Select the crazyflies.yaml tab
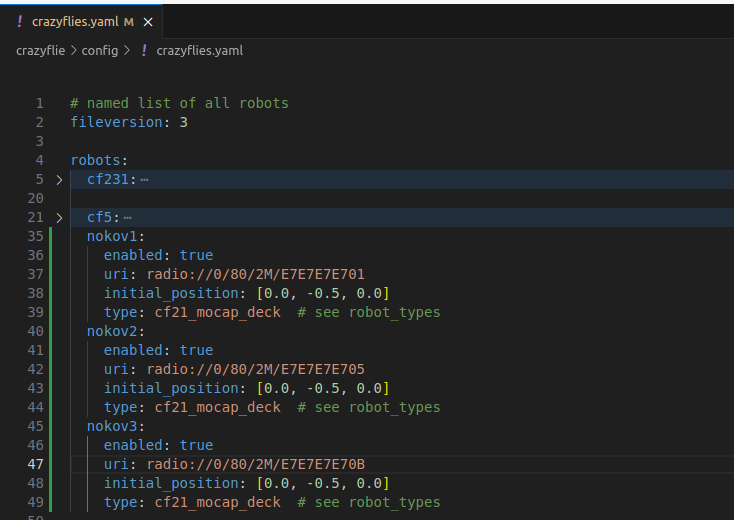 coord(81,22)
